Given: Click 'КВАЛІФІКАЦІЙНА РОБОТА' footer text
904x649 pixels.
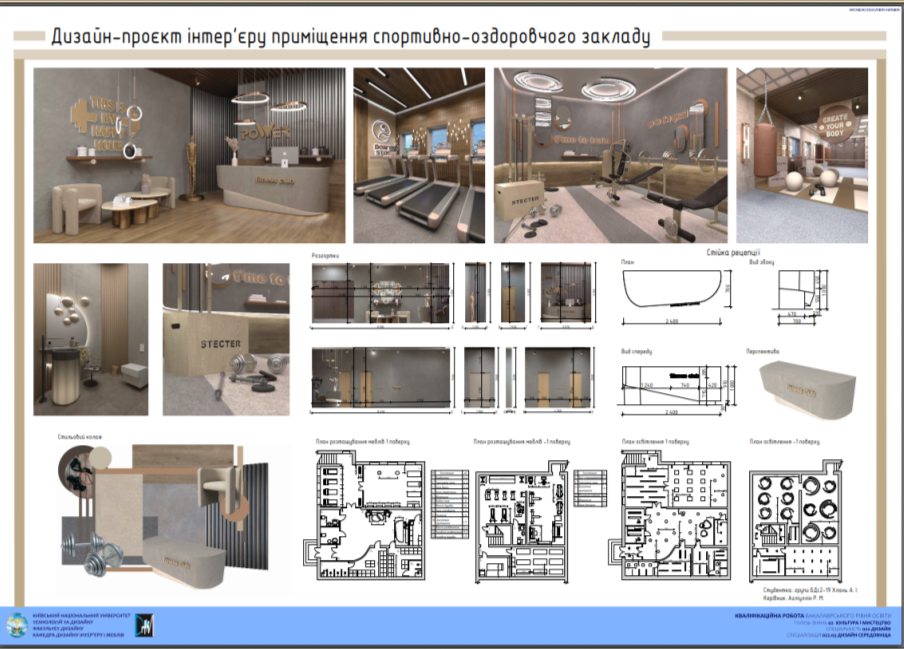Looking at the screenshot, I should 769,616.
